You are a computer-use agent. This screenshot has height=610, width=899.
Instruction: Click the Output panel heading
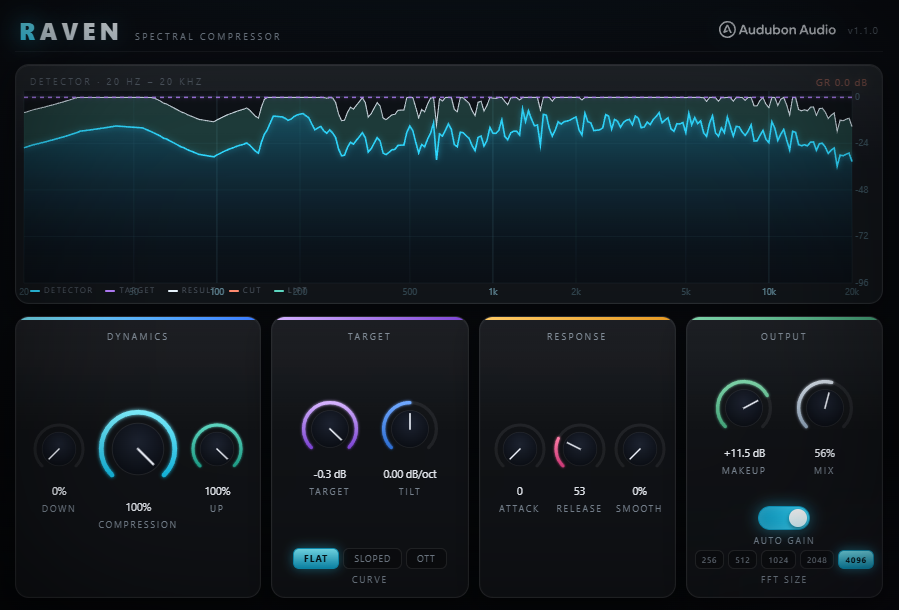[784, 337]
